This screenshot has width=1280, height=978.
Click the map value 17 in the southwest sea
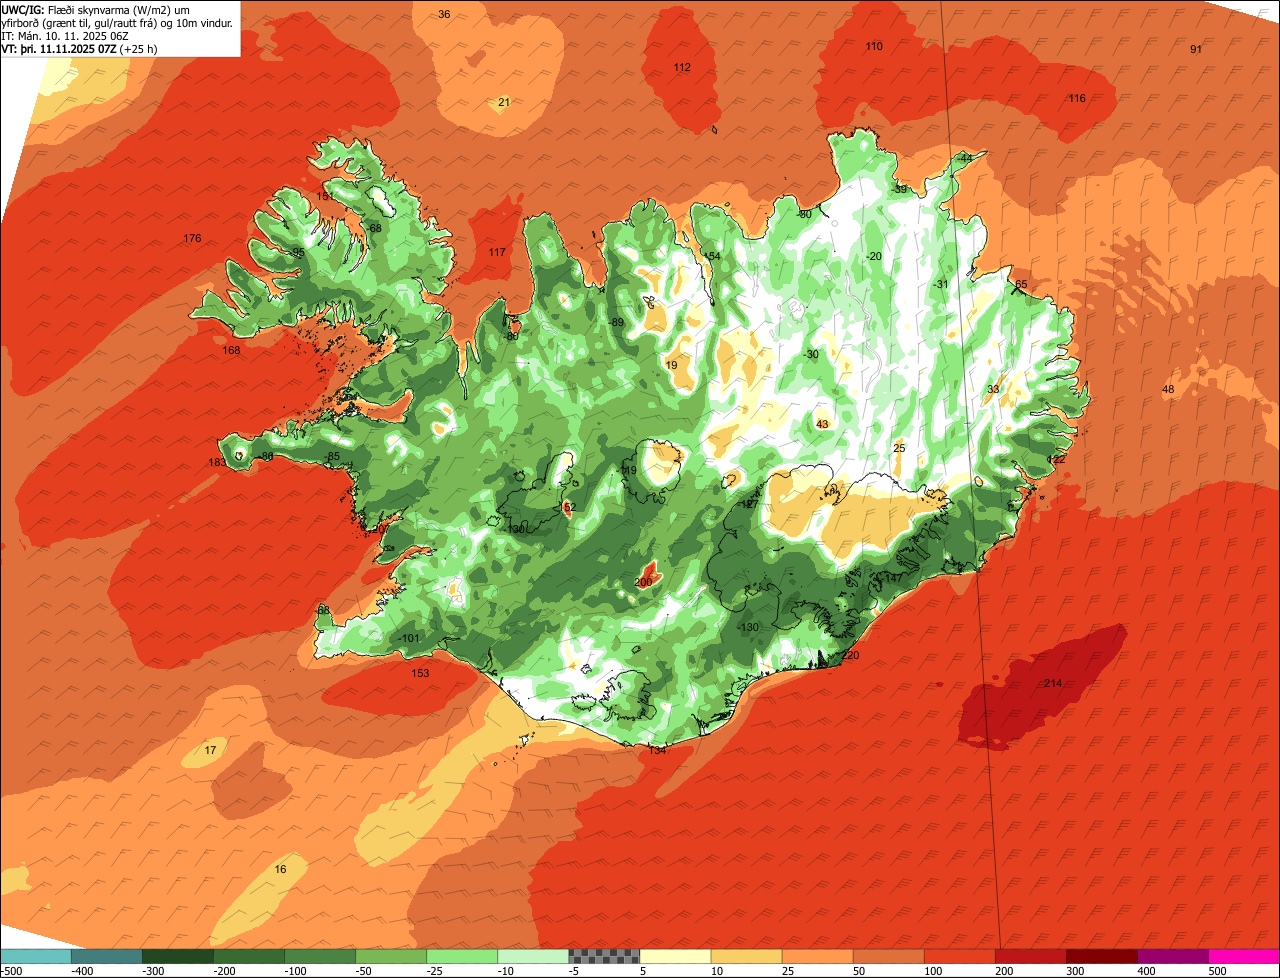point(210,751)
